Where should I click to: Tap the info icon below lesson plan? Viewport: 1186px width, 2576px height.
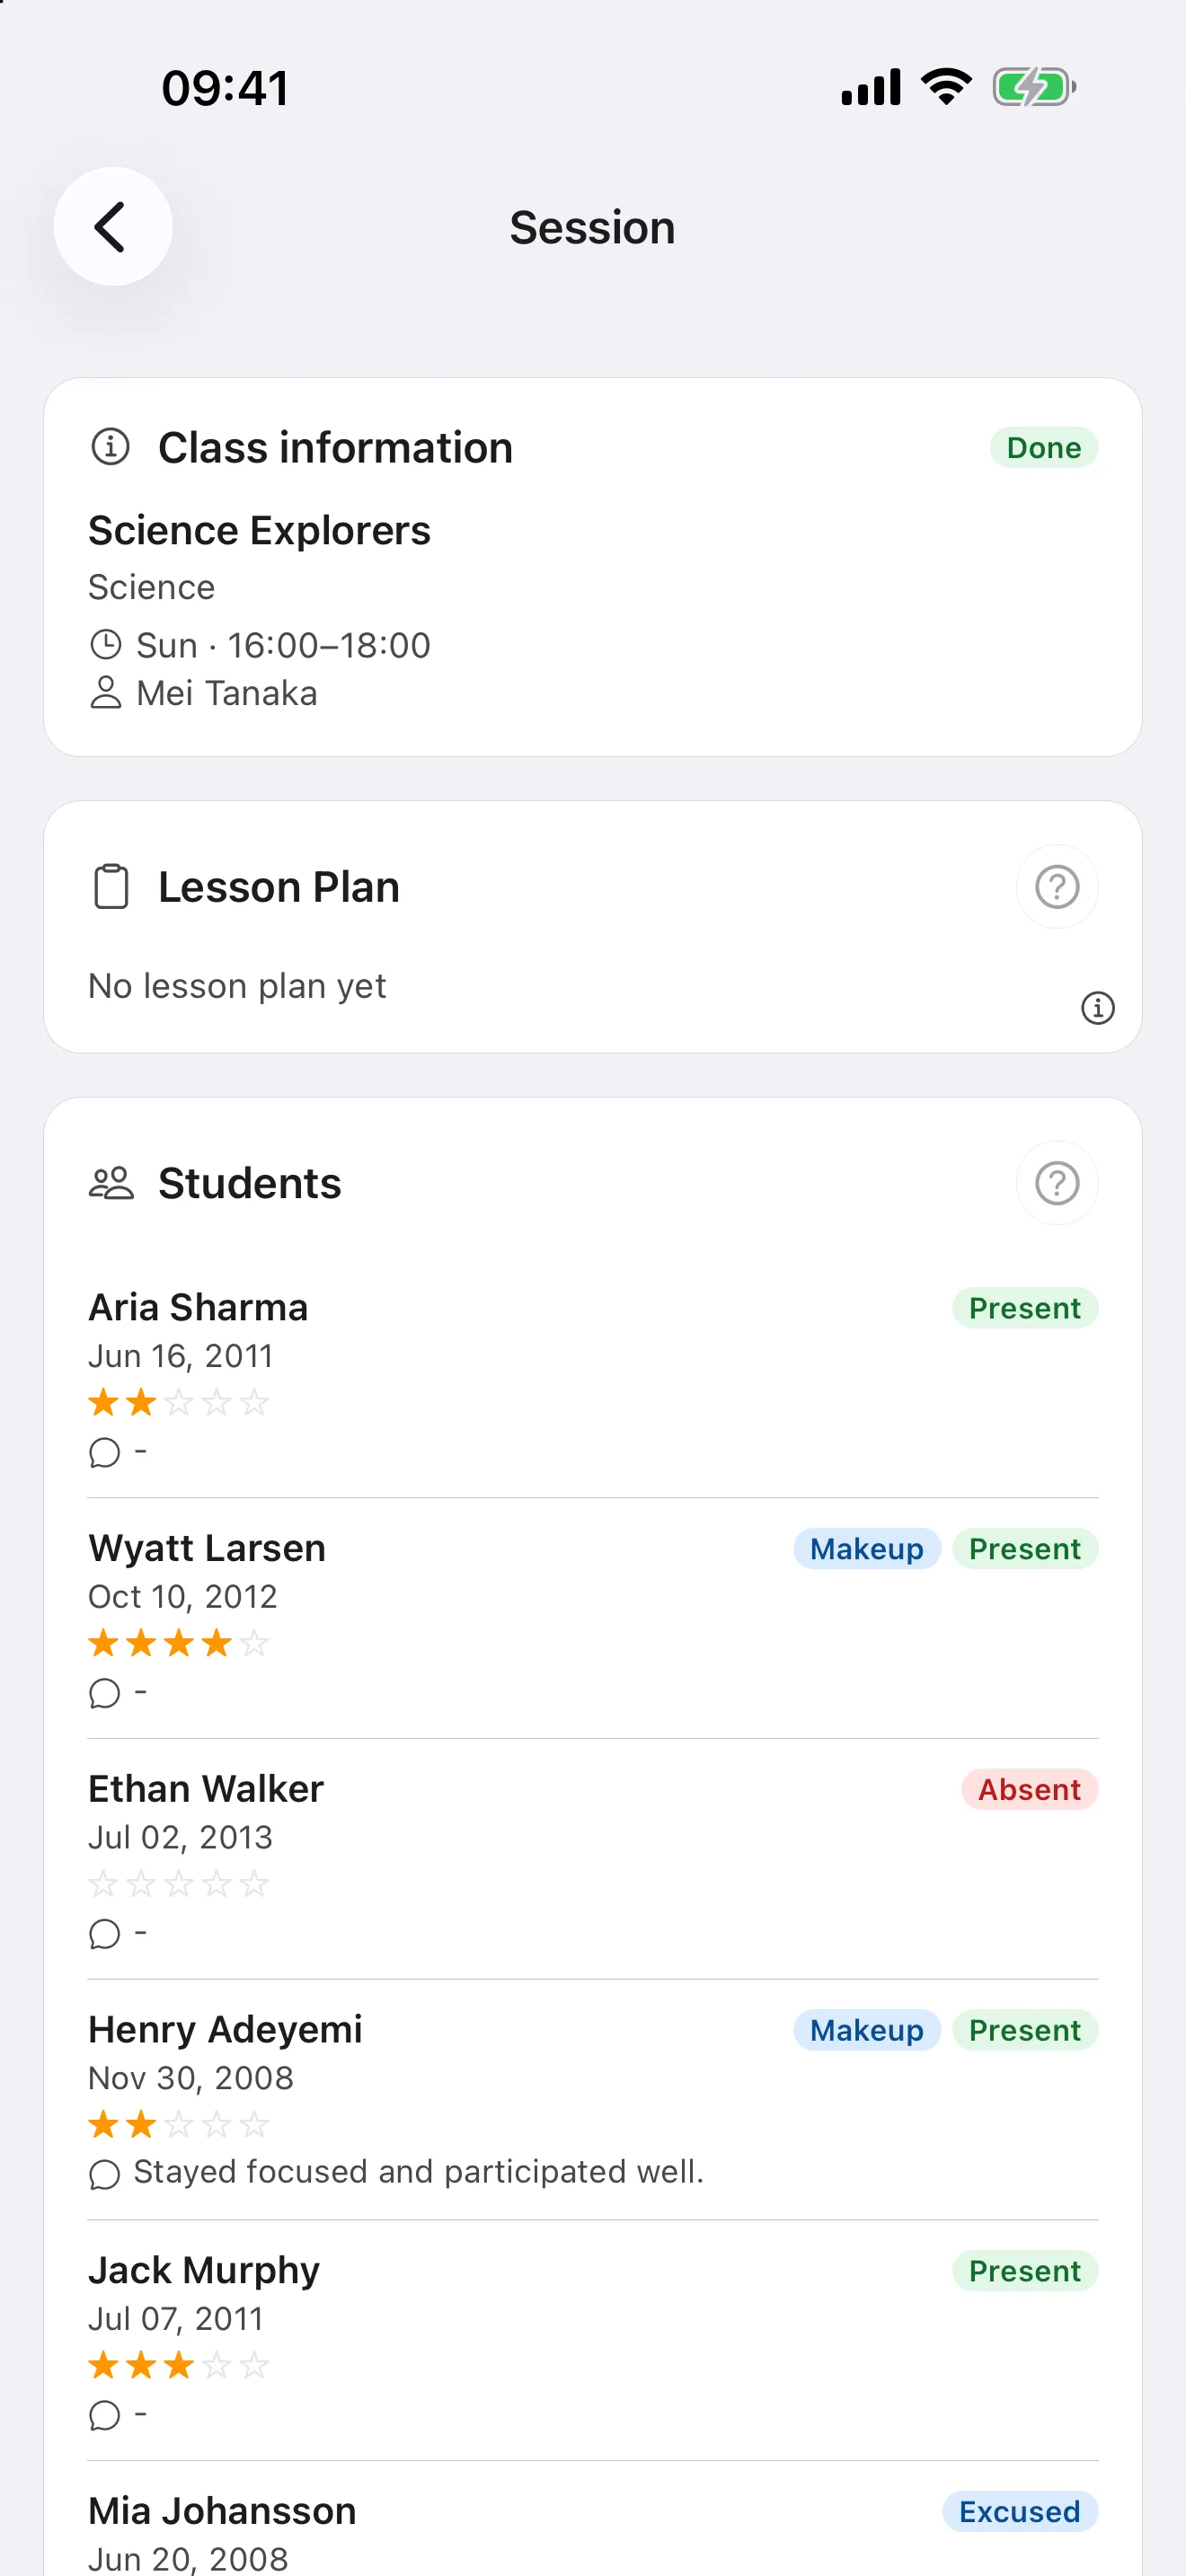tap(1097, 1008)
